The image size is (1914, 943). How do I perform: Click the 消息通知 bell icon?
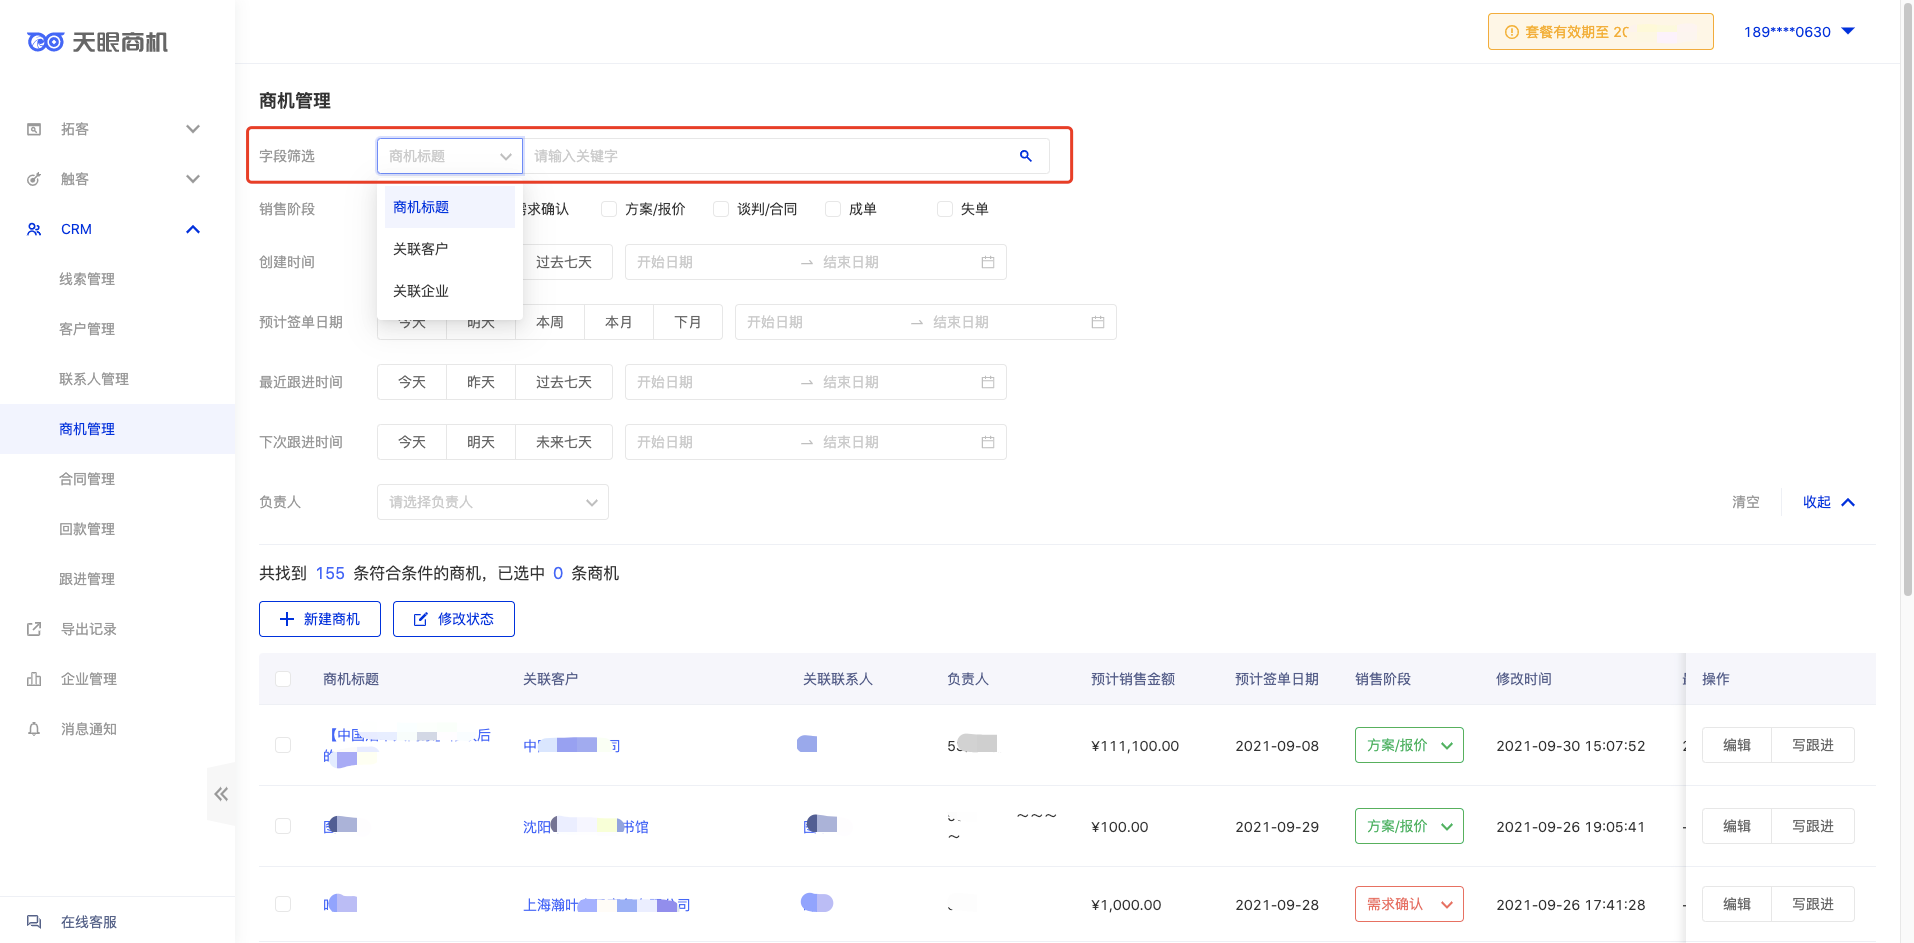tap(34, 729)
